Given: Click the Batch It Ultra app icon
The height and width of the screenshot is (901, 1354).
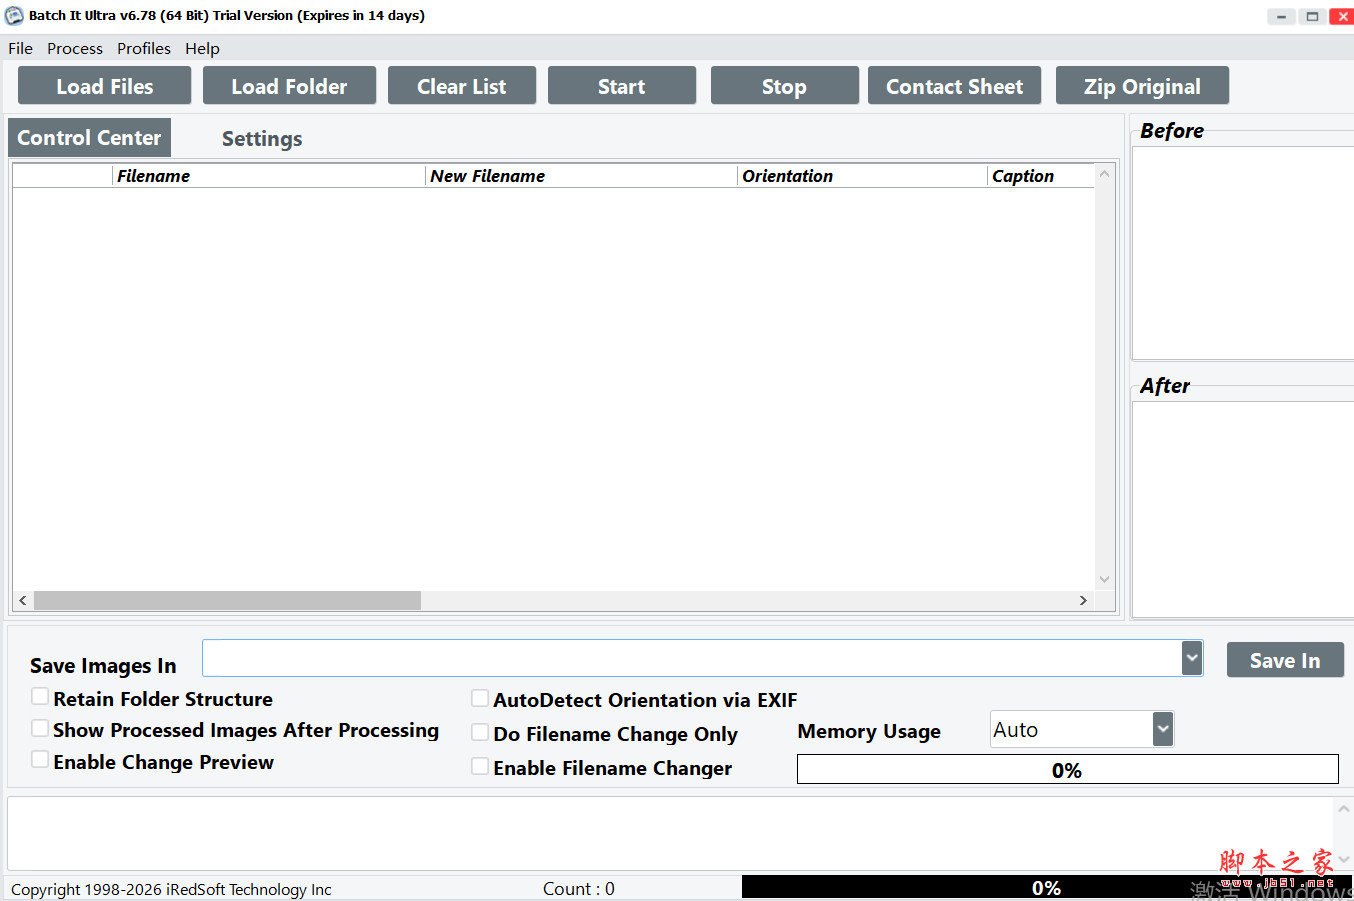Looking at the screenshot, I should (14, 16).
